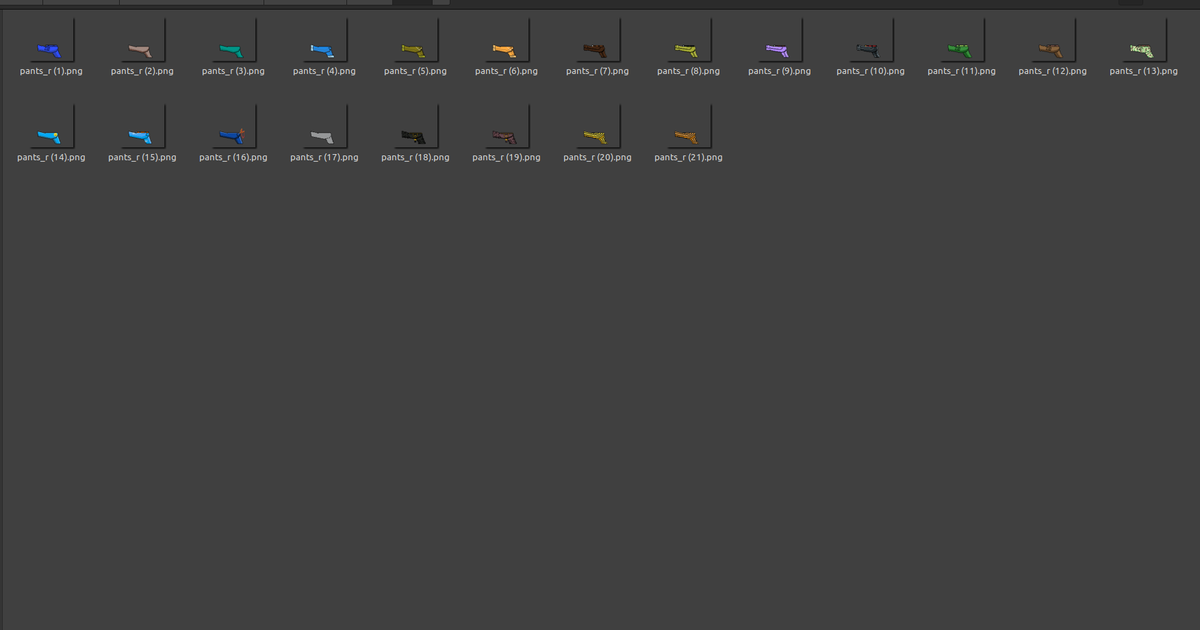Click the file name label pants_r (1).png
This screenshot has height=630, width=1200.
pyautogui.click(x=51, y=71)
